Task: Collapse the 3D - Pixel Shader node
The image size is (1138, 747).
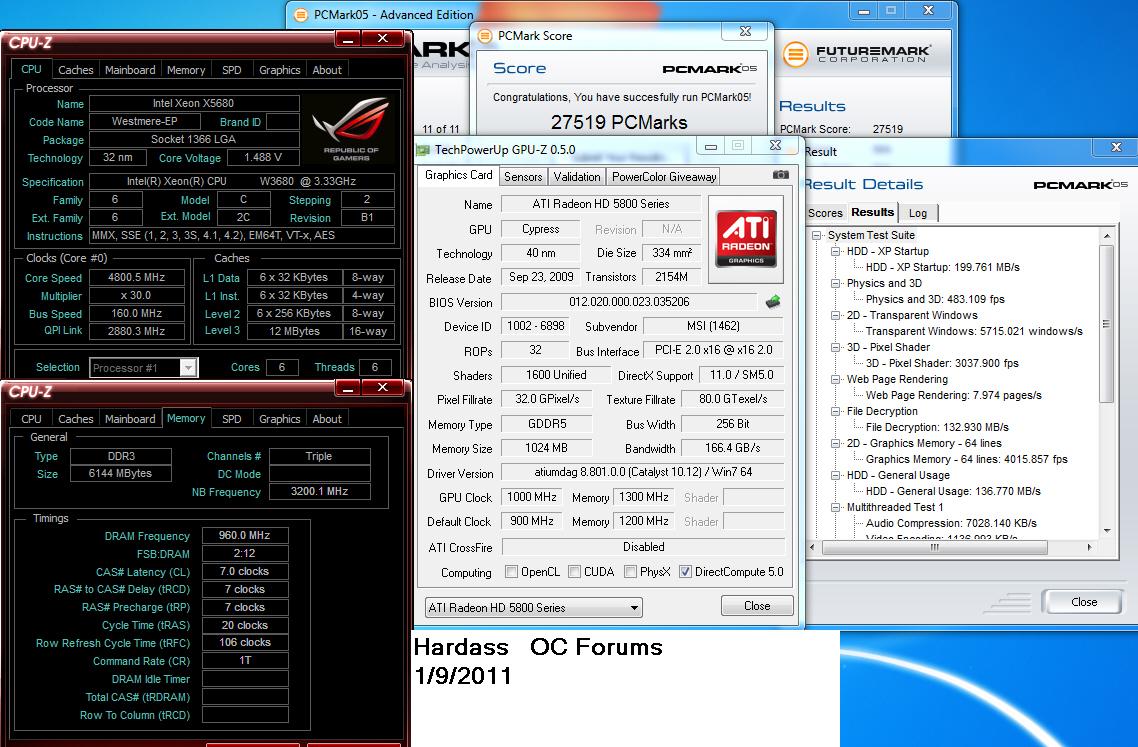Action: tap(835, 347)
